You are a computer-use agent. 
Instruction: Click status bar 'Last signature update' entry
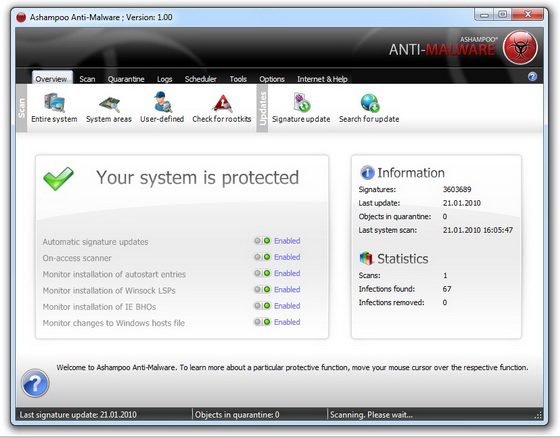78,415
